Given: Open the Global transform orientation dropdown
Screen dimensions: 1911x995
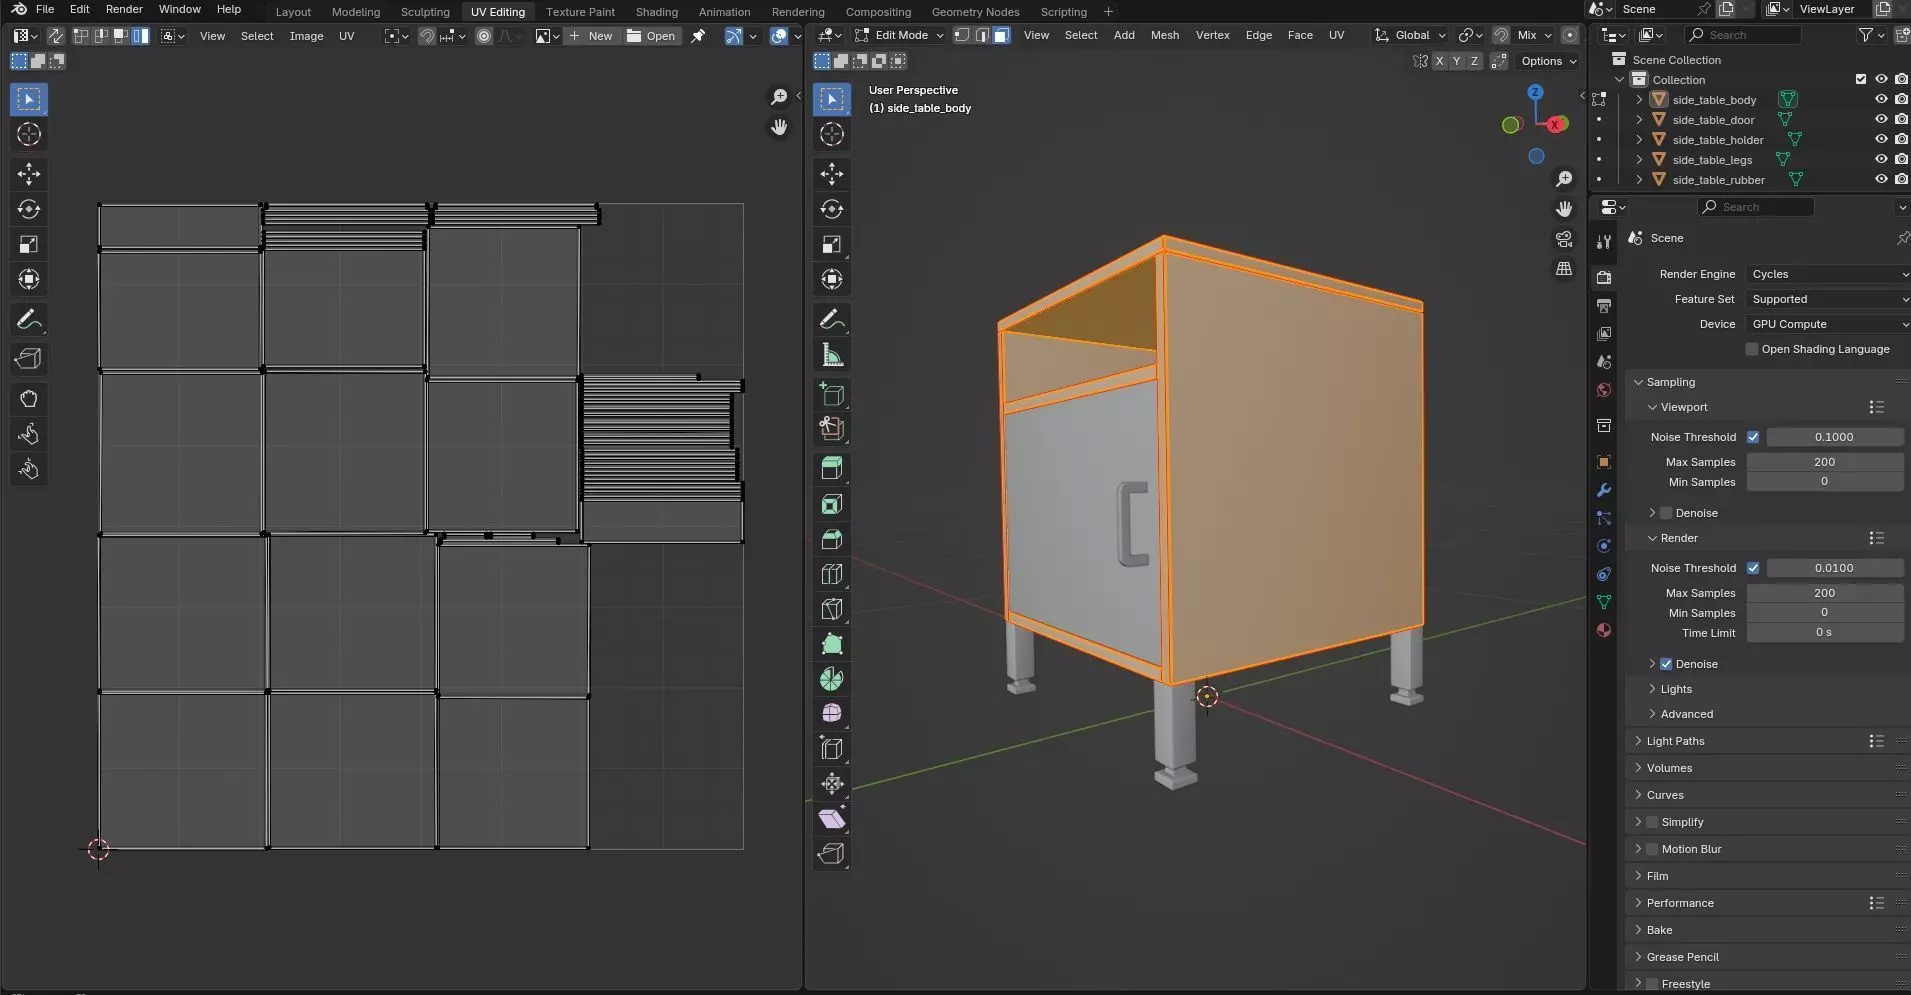Looking at the screenshot, I should pos(1411,35).
